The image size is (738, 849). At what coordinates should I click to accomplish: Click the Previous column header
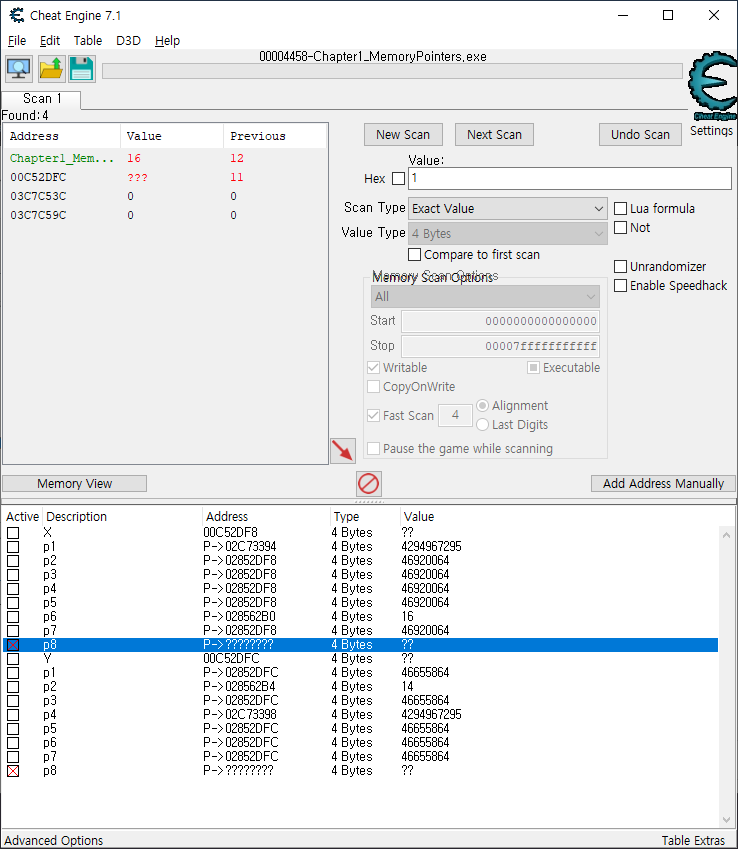(x=275, y=136)
